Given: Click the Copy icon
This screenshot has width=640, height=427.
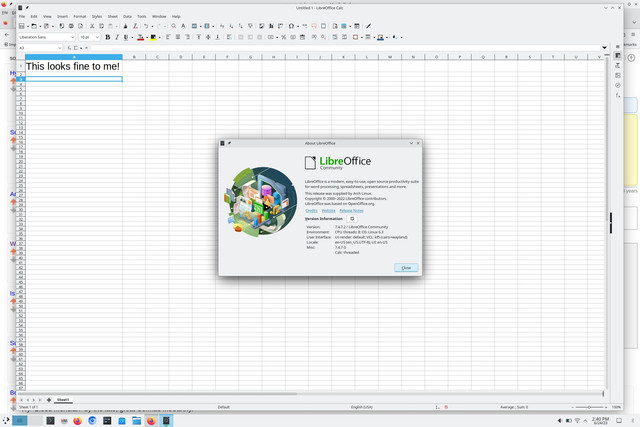Looking at the screenshot, I should 101,26.
